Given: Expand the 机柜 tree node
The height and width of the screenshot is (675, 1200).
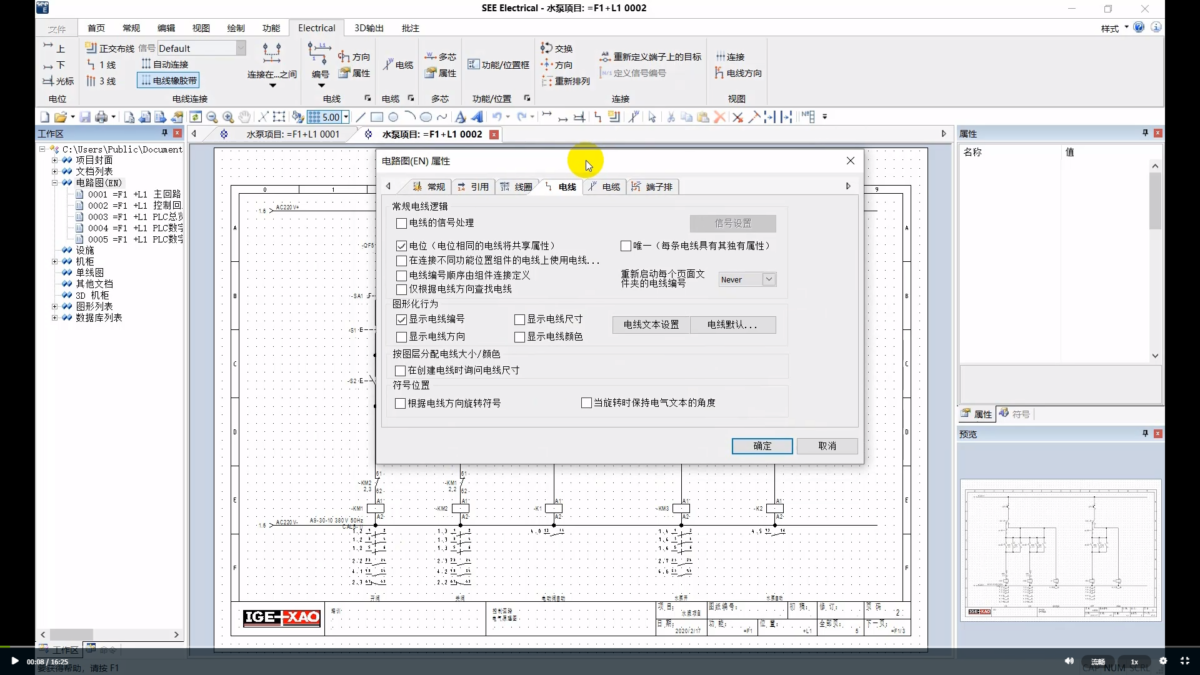Looking at the screenshot, I should point(56,261).
